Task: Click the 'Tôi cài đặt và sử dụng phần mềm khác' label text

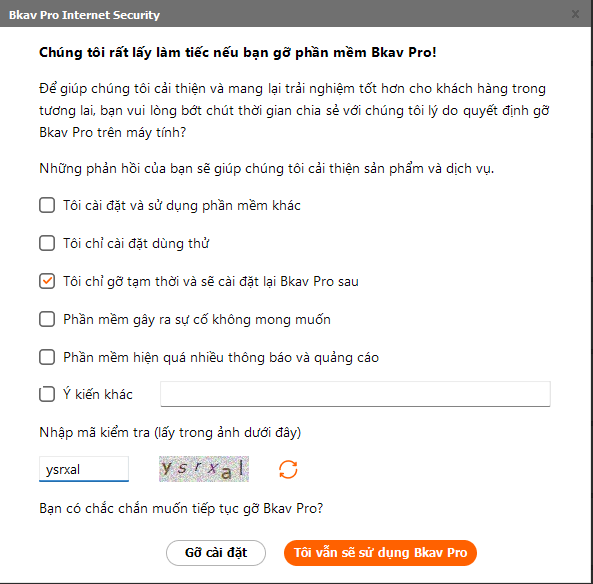Action: [x=182, y=205]
